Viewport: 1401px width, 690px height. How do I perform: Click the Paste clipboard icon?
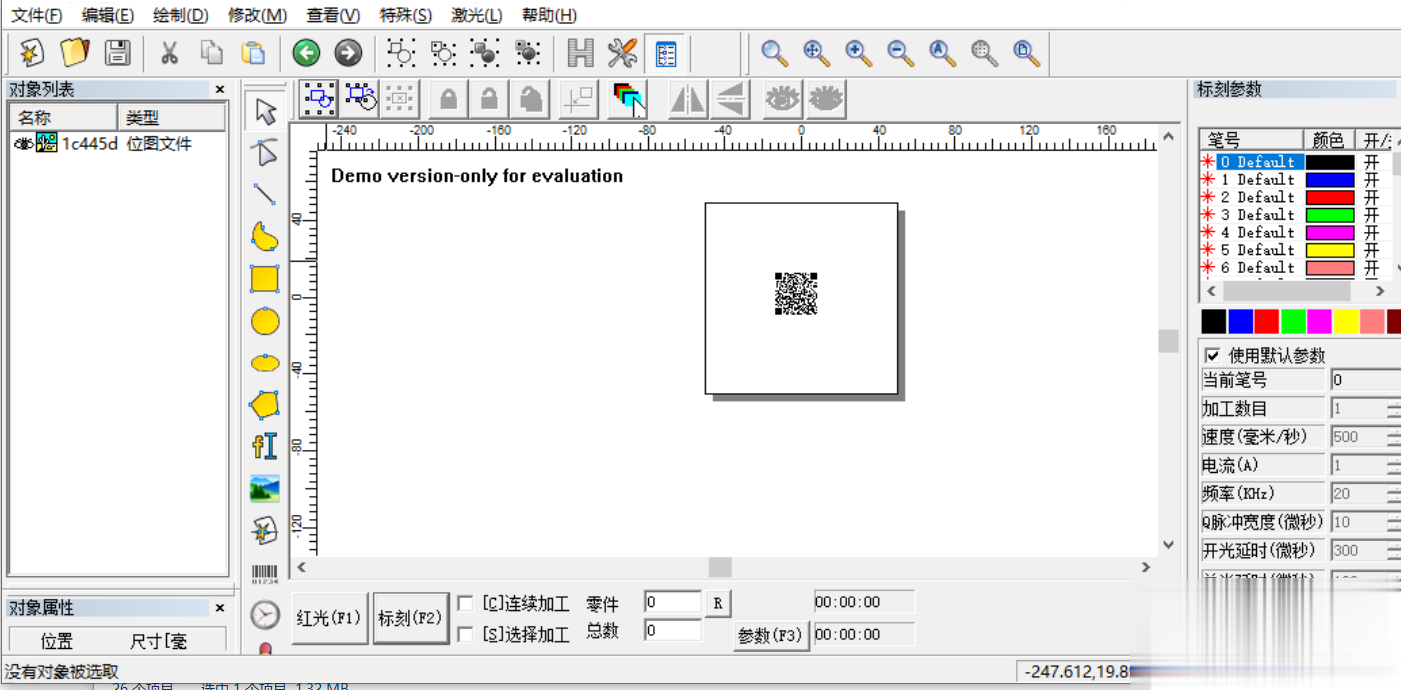[x=254, y=53]
